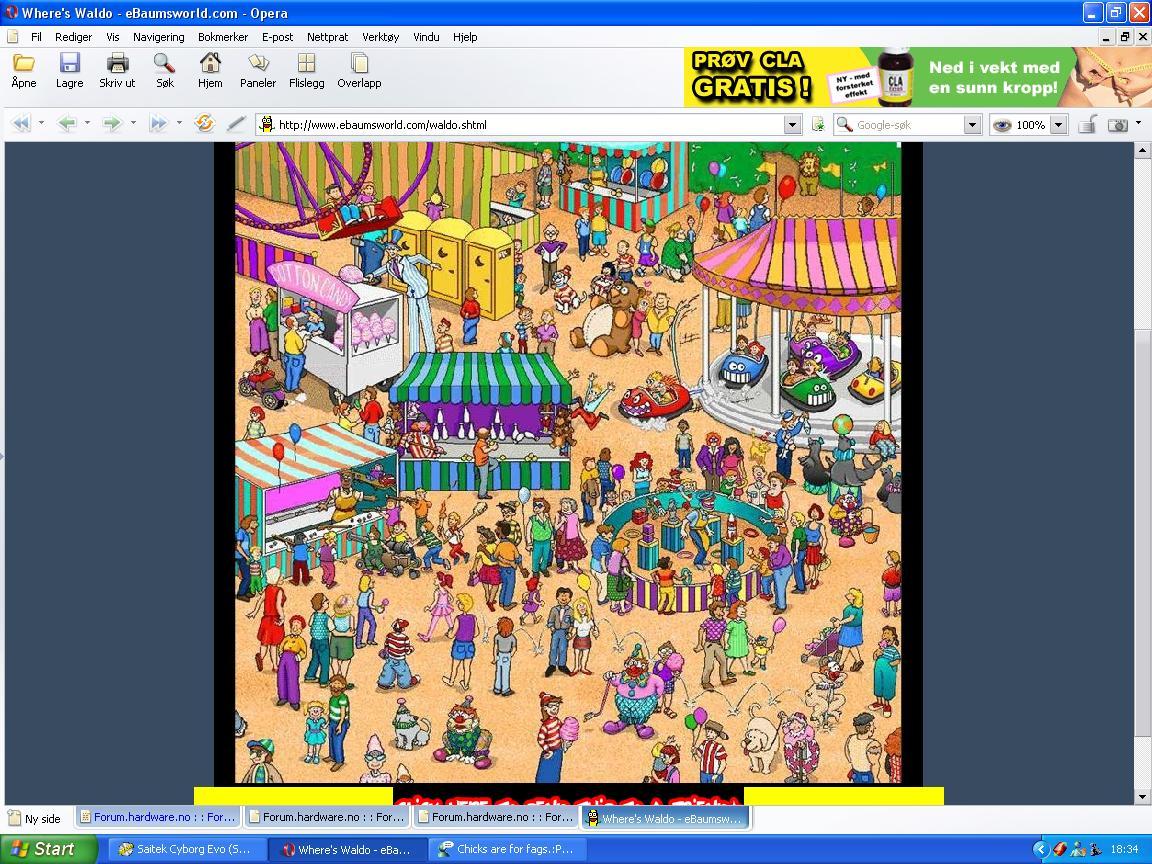
Task: Click the page scrollbar down arrow
Action: click(x=1142, y=796)
